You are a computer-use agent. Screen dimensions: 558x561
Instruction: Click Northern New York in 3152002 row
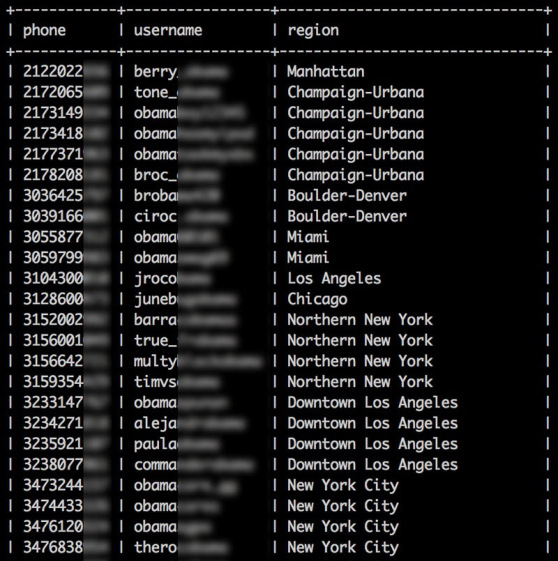[360, 319]
